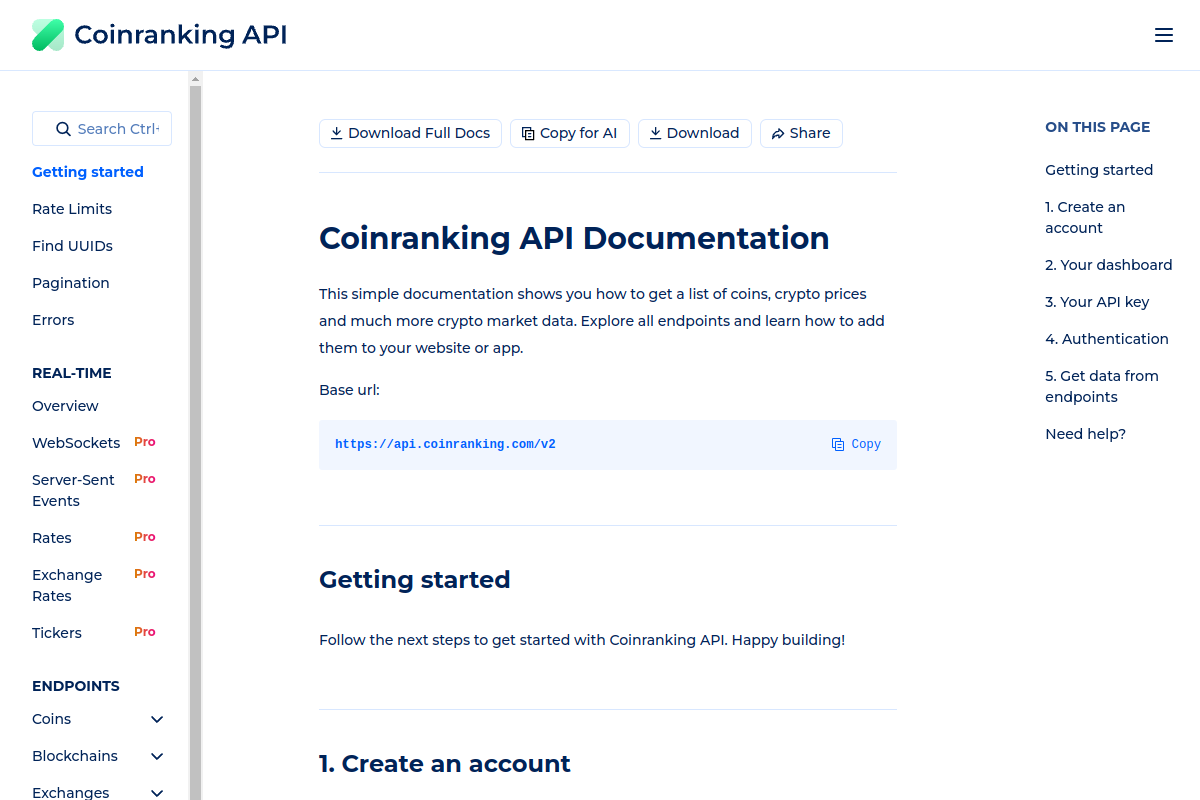Click the Pro badge next to Rates
This screenshot has height=800, width=1200.
point(145,537)
